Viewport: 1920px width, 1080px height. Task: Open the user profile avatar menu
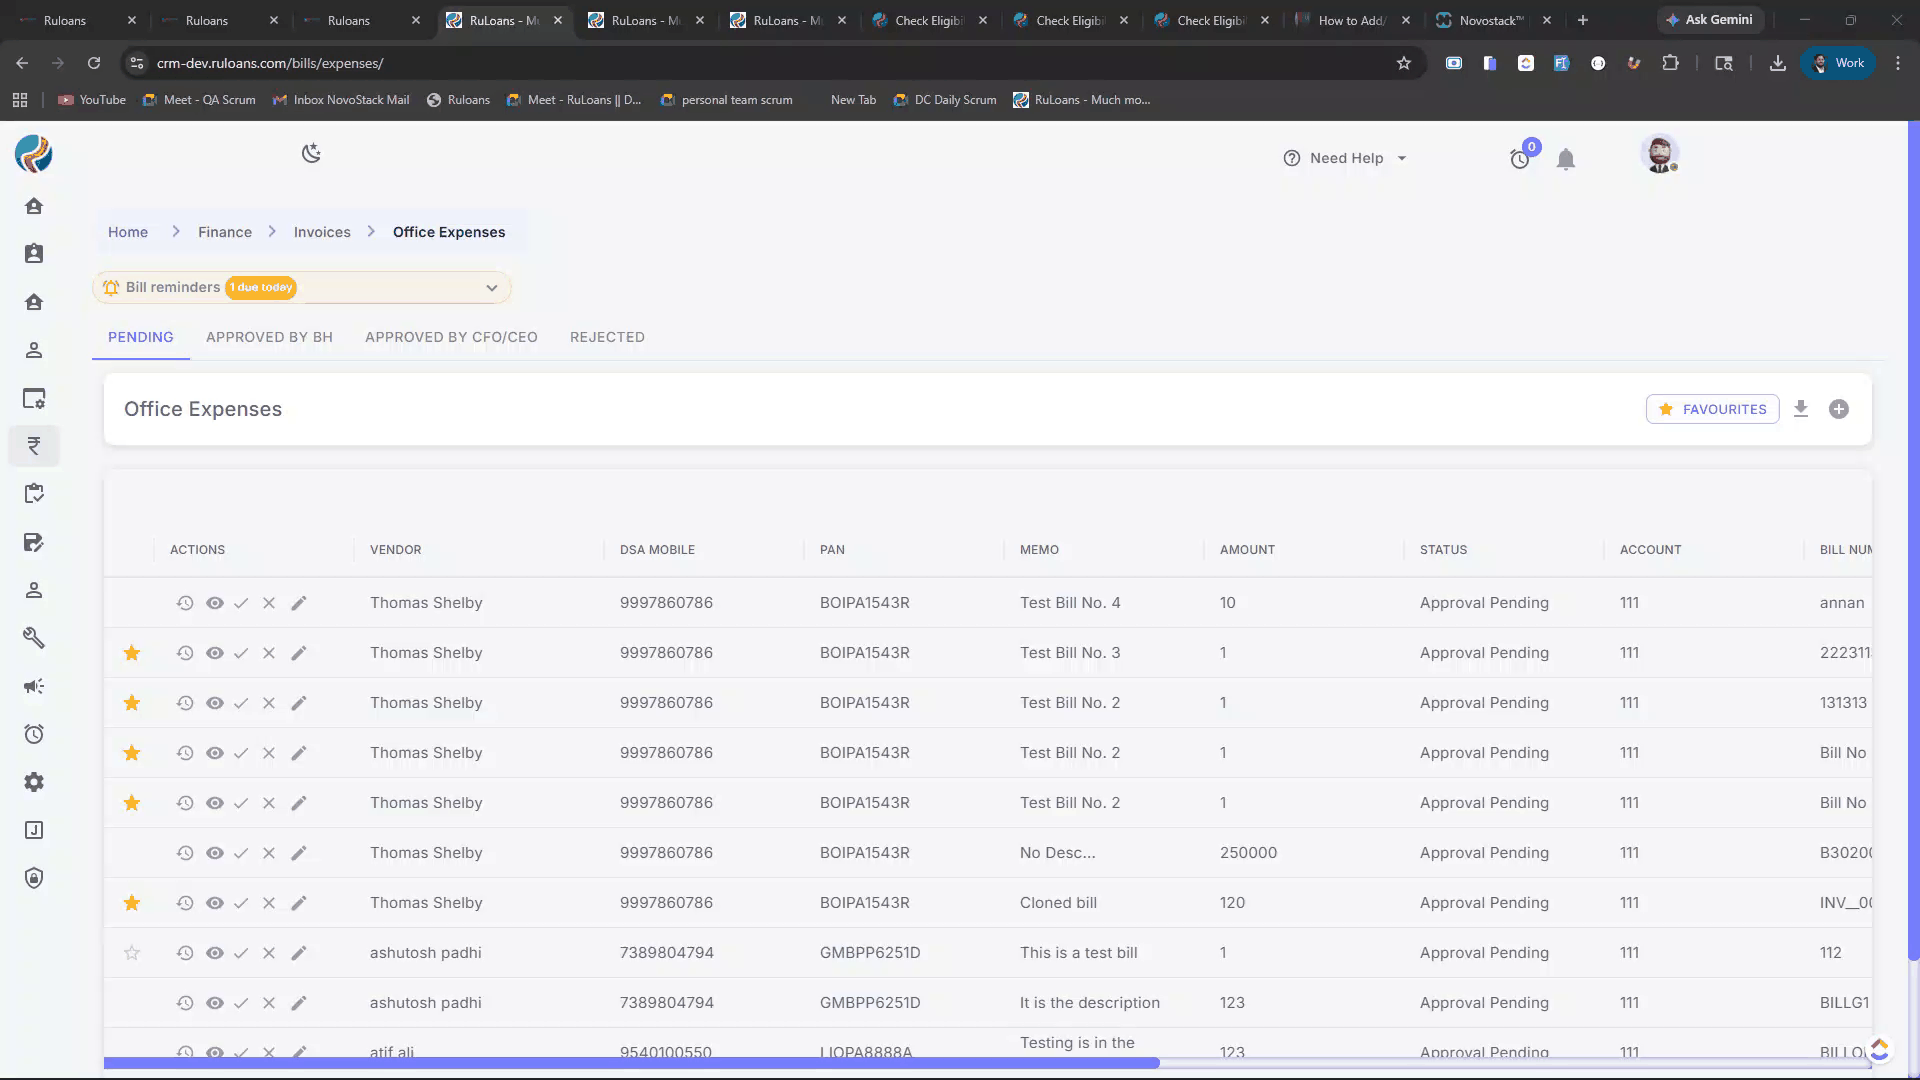click(x=1659, y=155)
